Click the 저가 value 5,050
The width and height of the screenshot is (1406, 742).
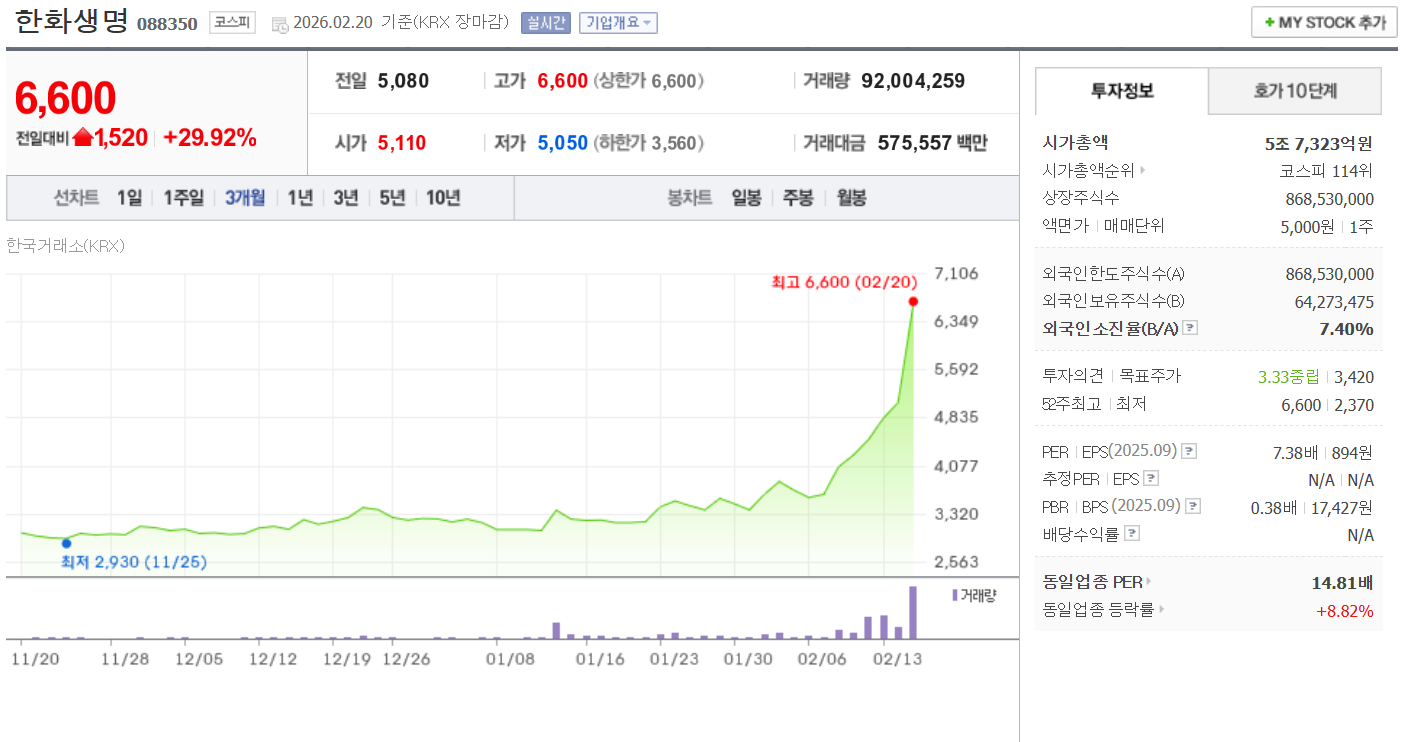point(563,143)
